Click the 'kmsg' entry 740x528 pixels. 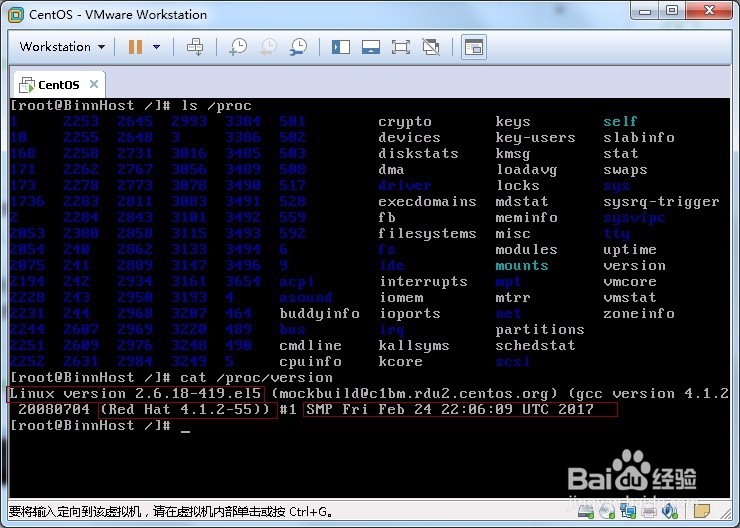(513, 154)
